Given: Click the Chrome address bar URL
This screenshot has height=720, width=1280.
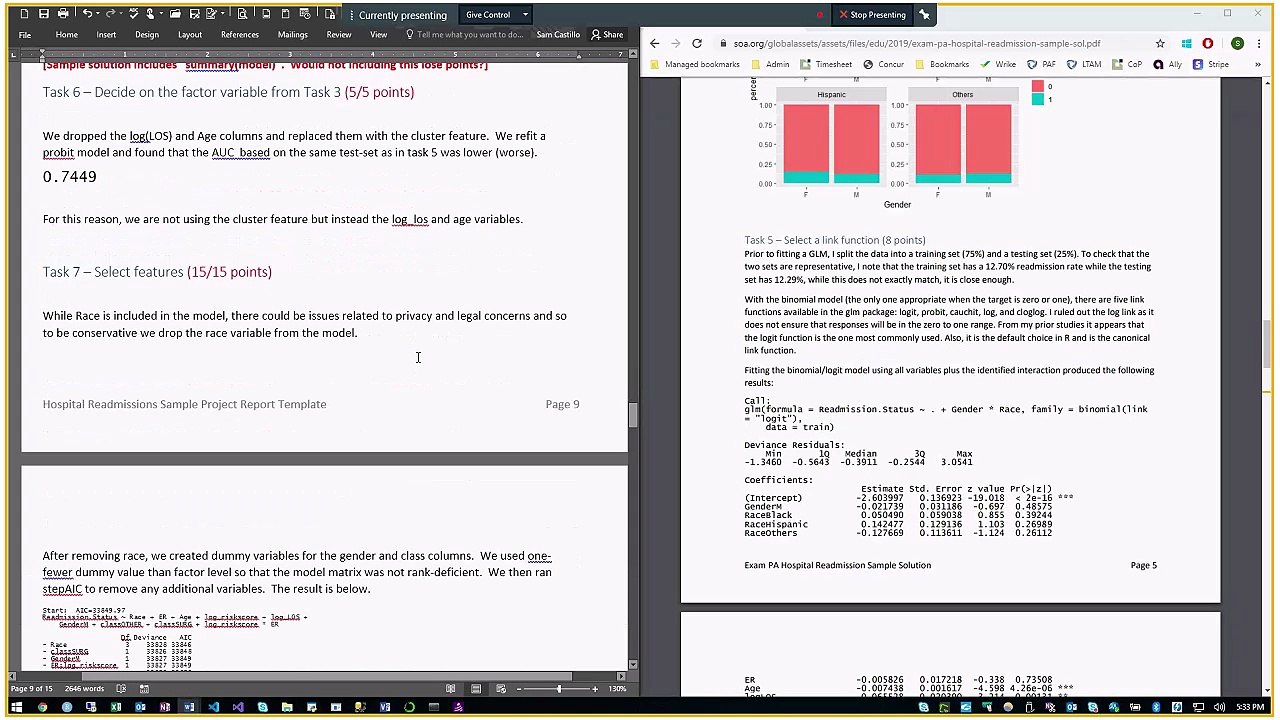Looking at the screenshot, I should click(x=916, y=43).
